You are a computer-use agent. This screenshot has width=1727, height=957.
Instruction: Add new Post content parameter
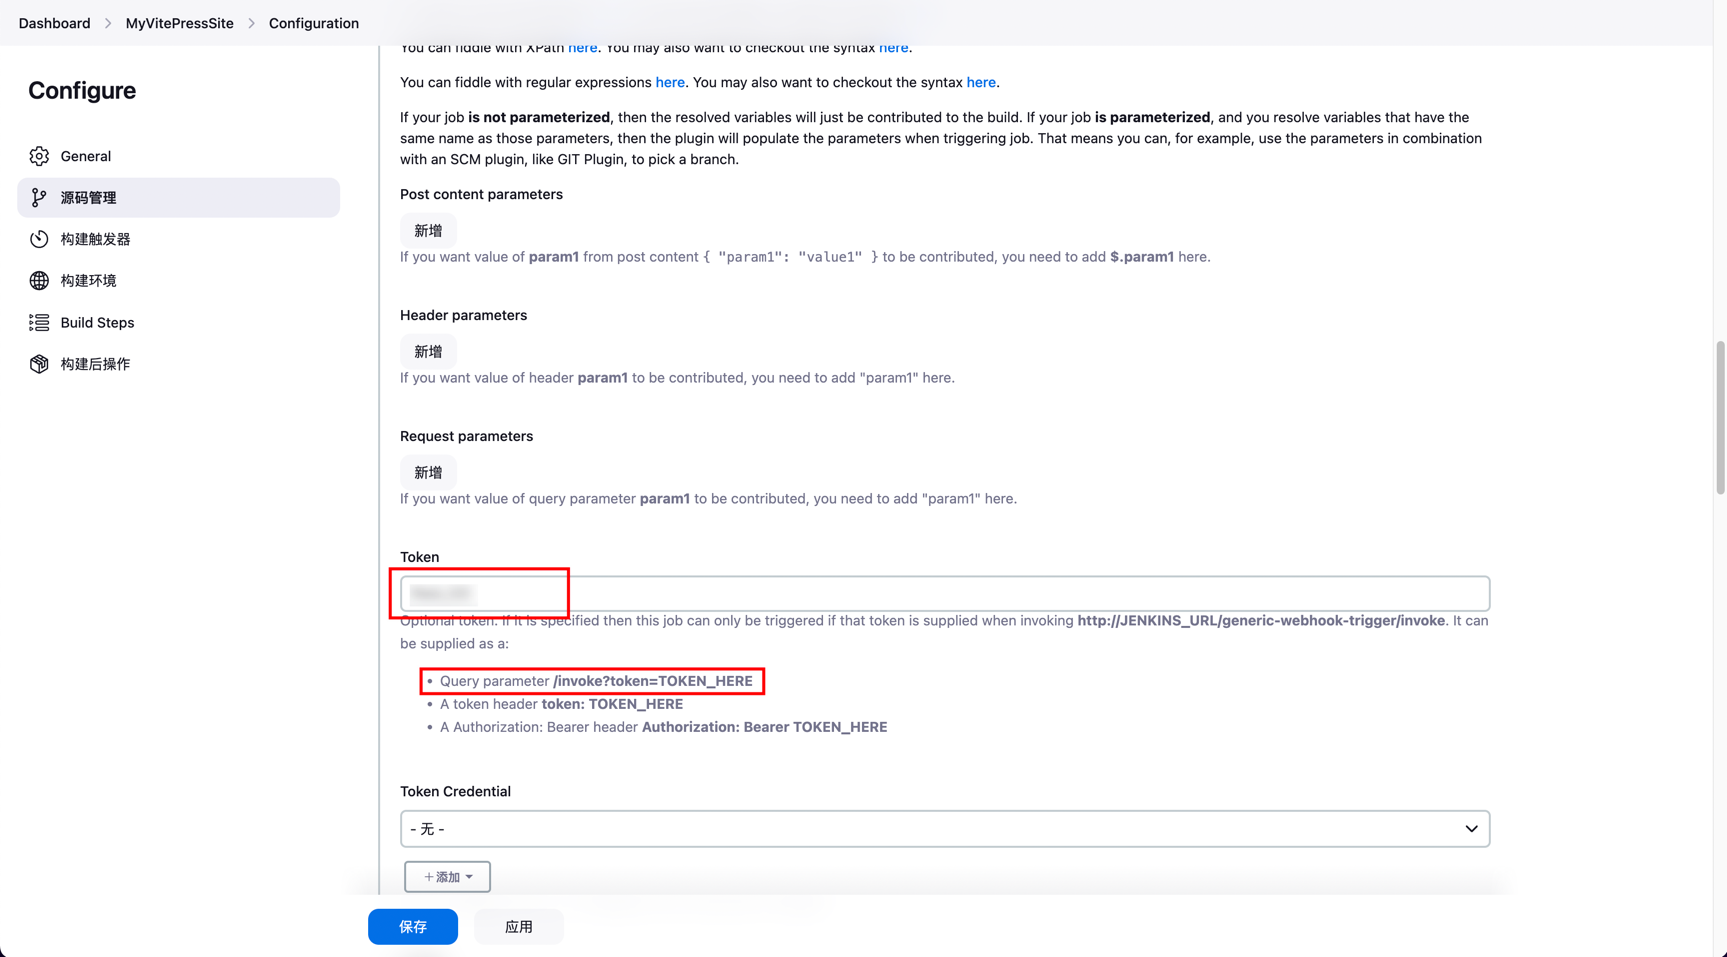coord(428,231)
